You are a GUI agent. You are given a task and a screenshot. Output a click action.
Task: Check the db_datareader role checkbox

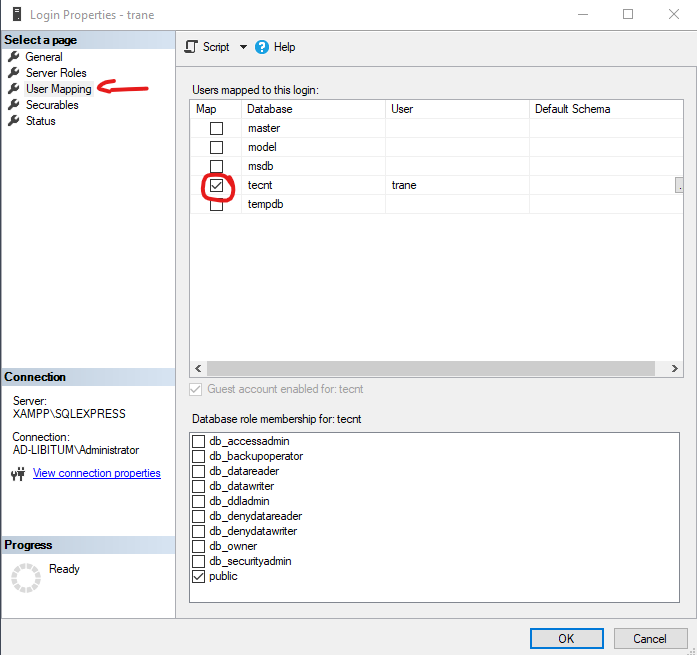click(199, 471)
